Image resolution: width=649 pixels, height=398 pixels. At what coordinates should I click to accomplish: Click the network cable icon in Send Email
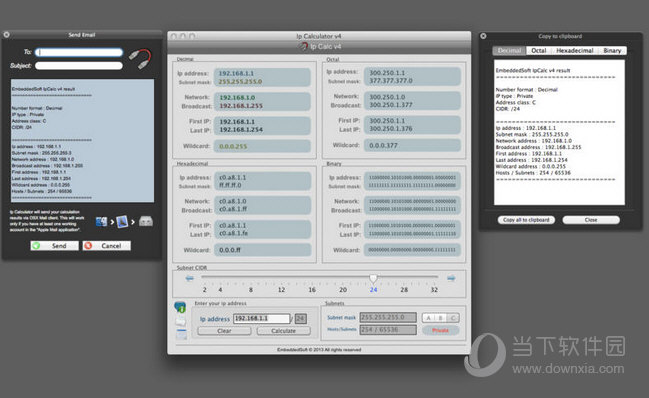140,59
